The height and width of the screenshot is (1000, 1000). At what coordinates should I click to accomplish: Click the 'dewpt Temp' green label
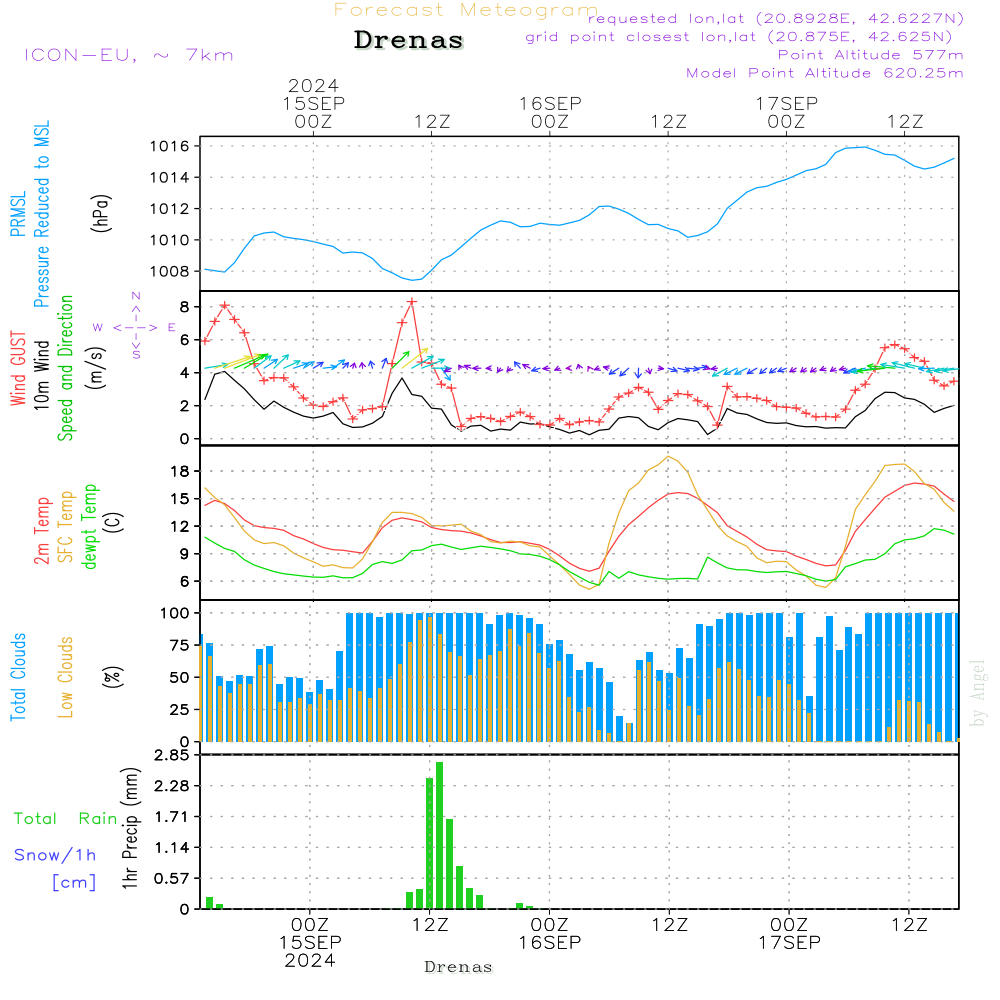point(89,526)
